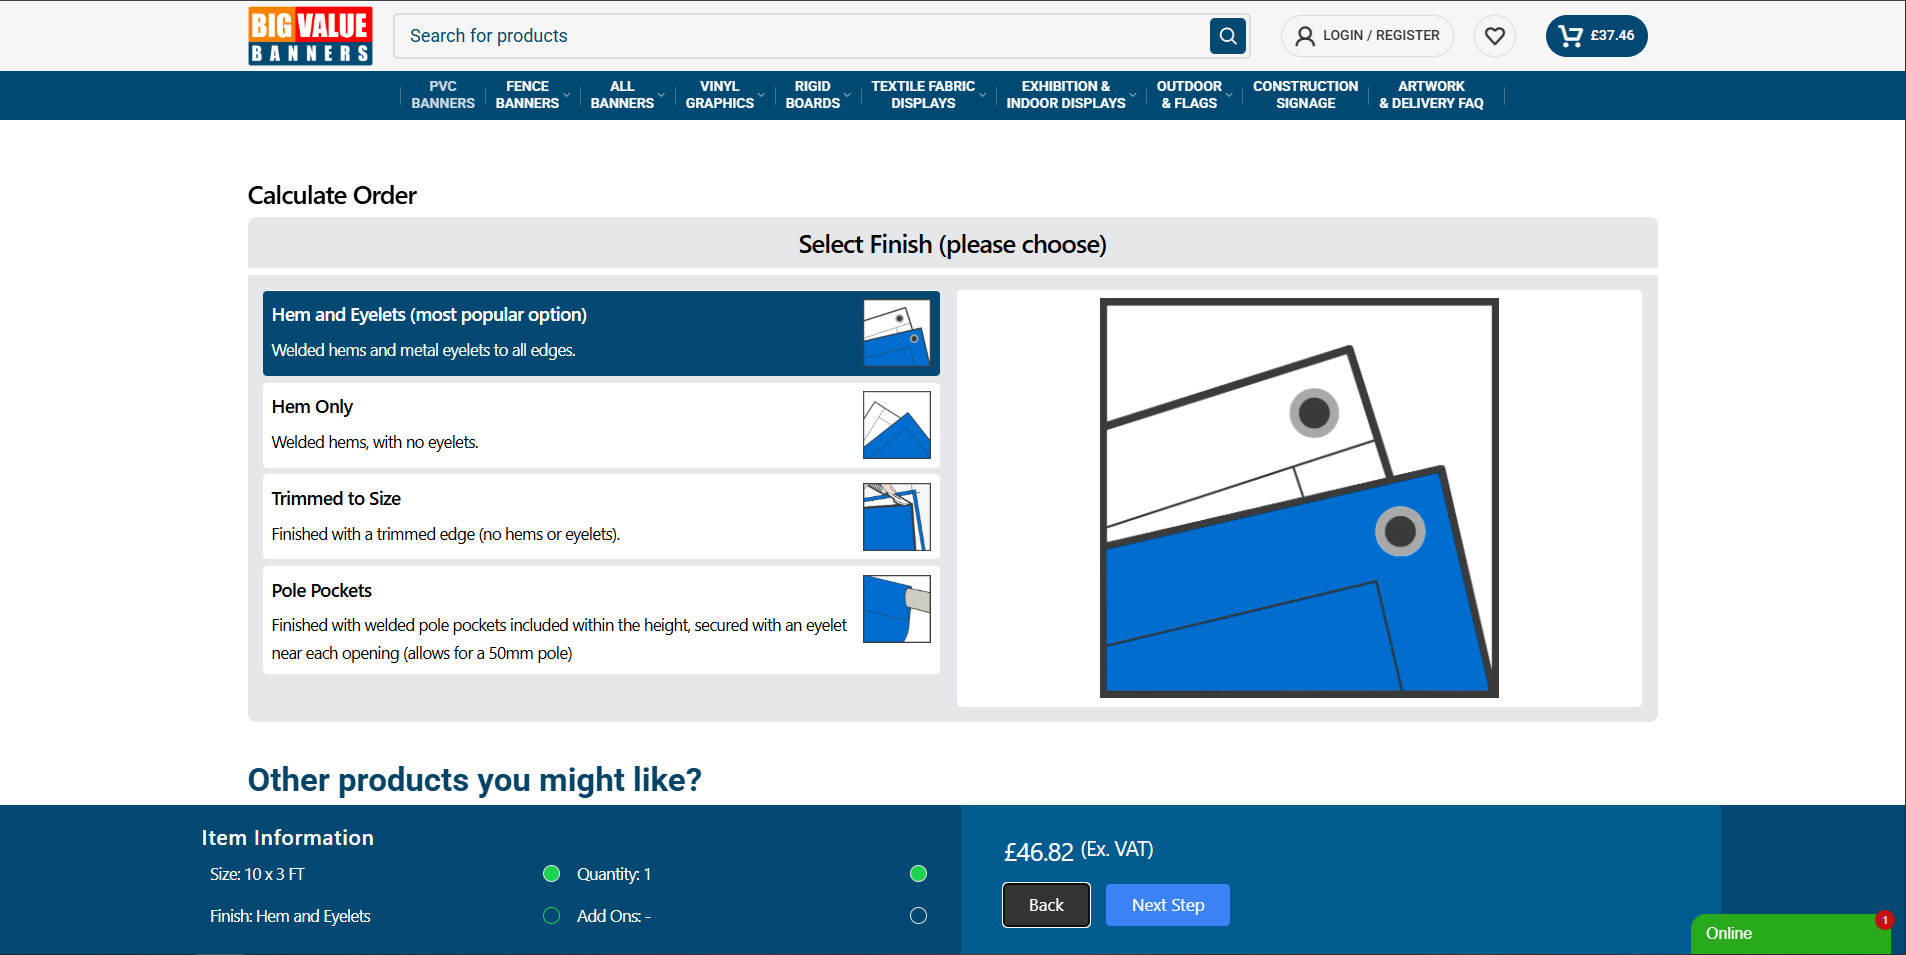Open the shopping cart showing £37.46
Viewport: 1906px width, 955px height.
click(x=1596, y=36)
